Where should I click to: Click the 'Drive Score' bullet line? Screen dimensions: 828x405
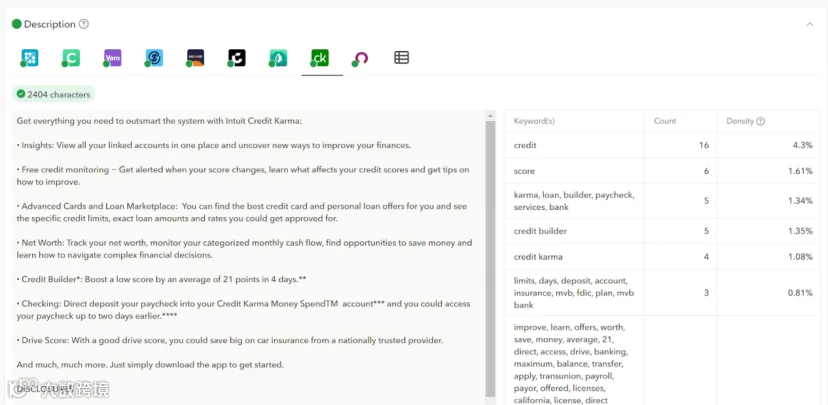230,341
